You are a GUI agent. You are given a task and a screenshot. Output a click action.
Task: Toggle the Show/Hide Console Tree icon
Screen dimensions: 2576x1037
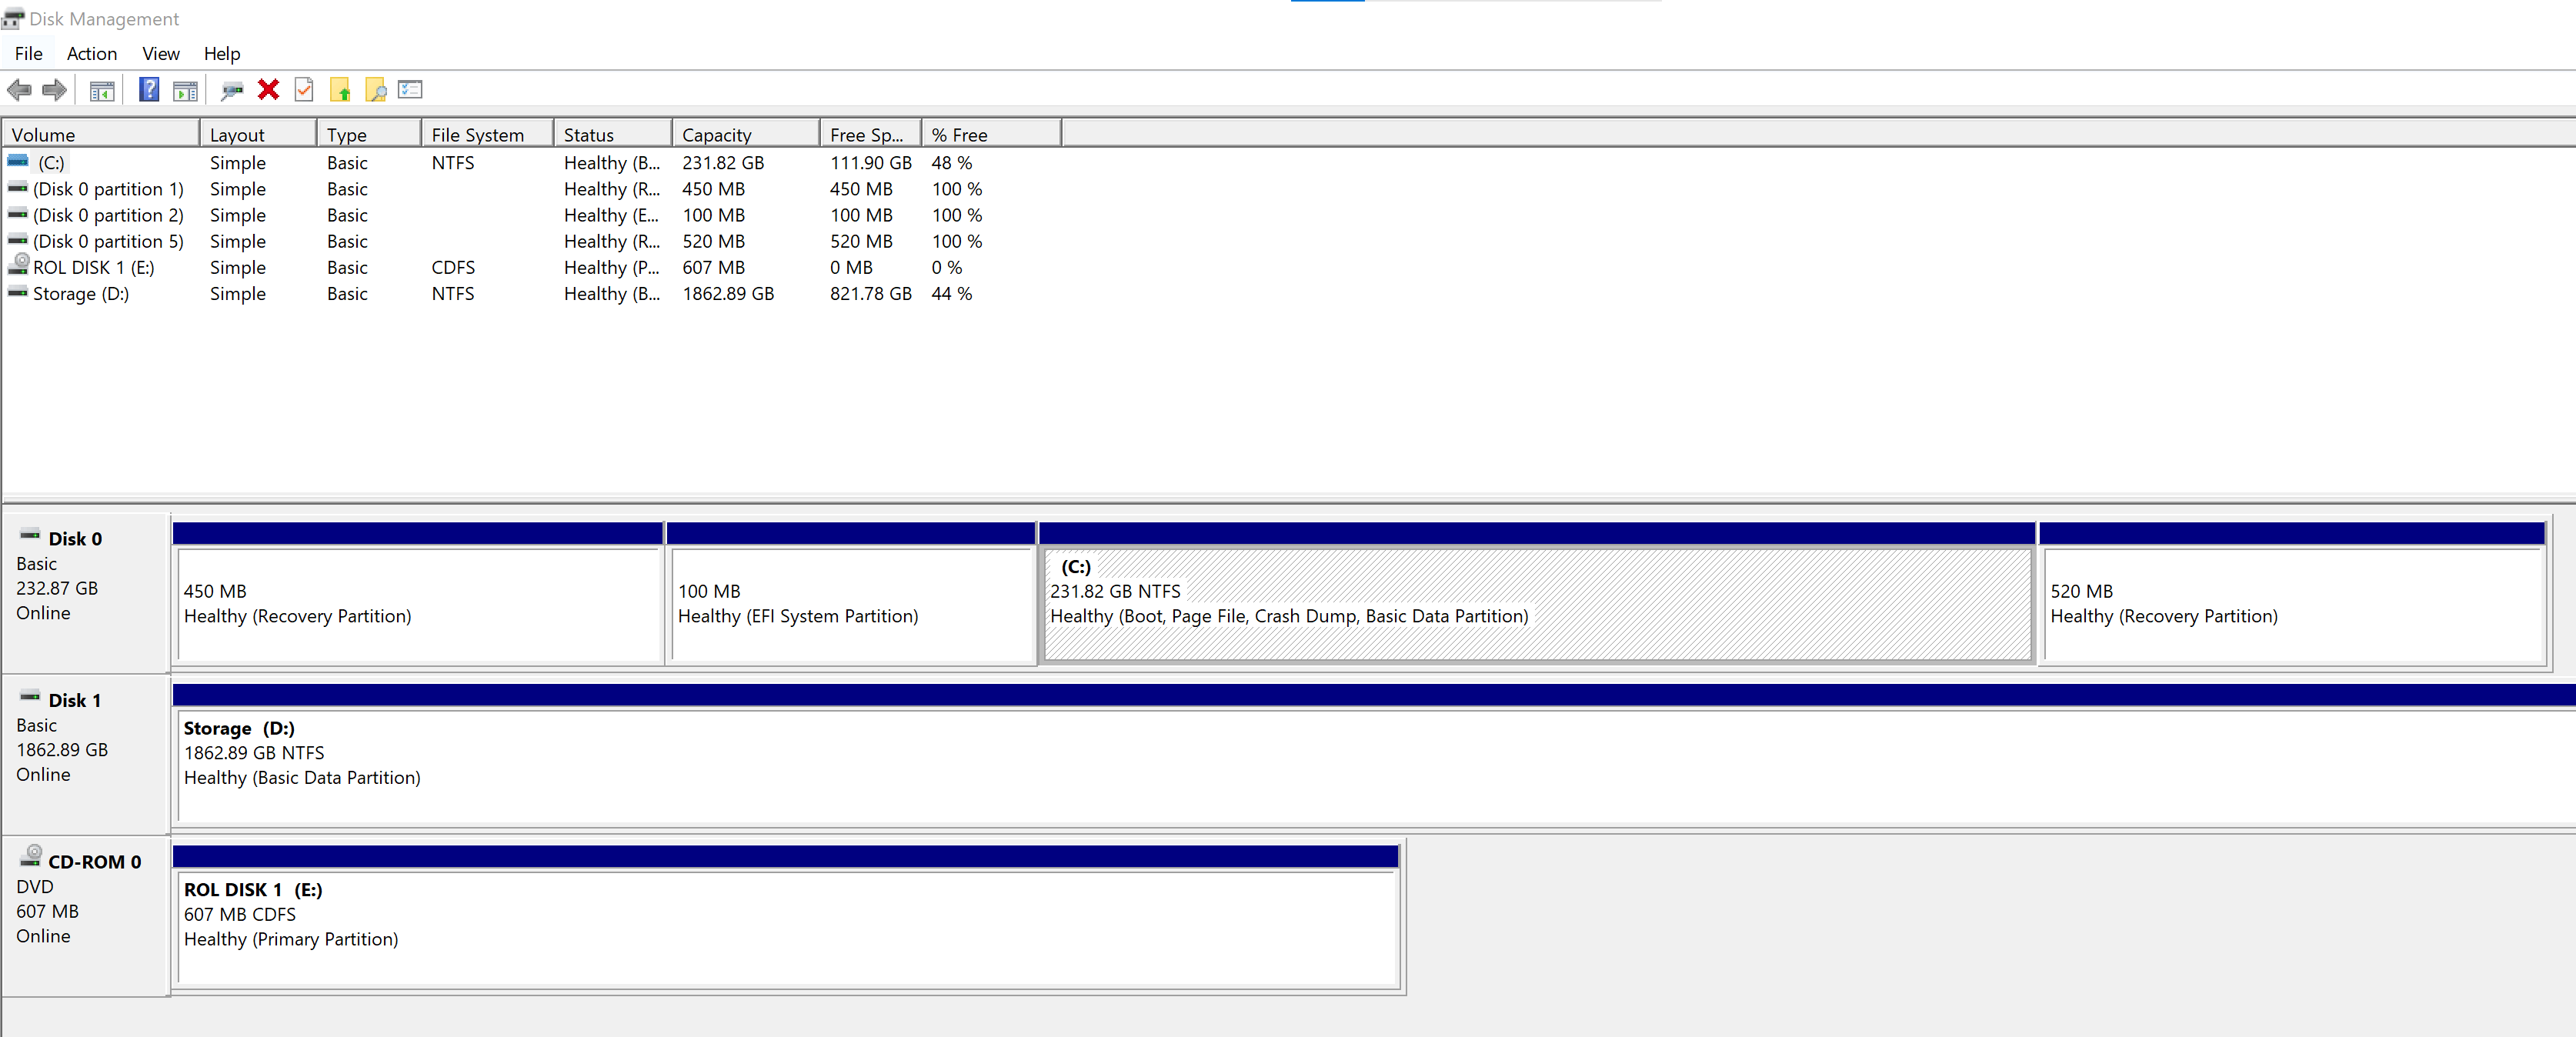(x=101, y=91)
